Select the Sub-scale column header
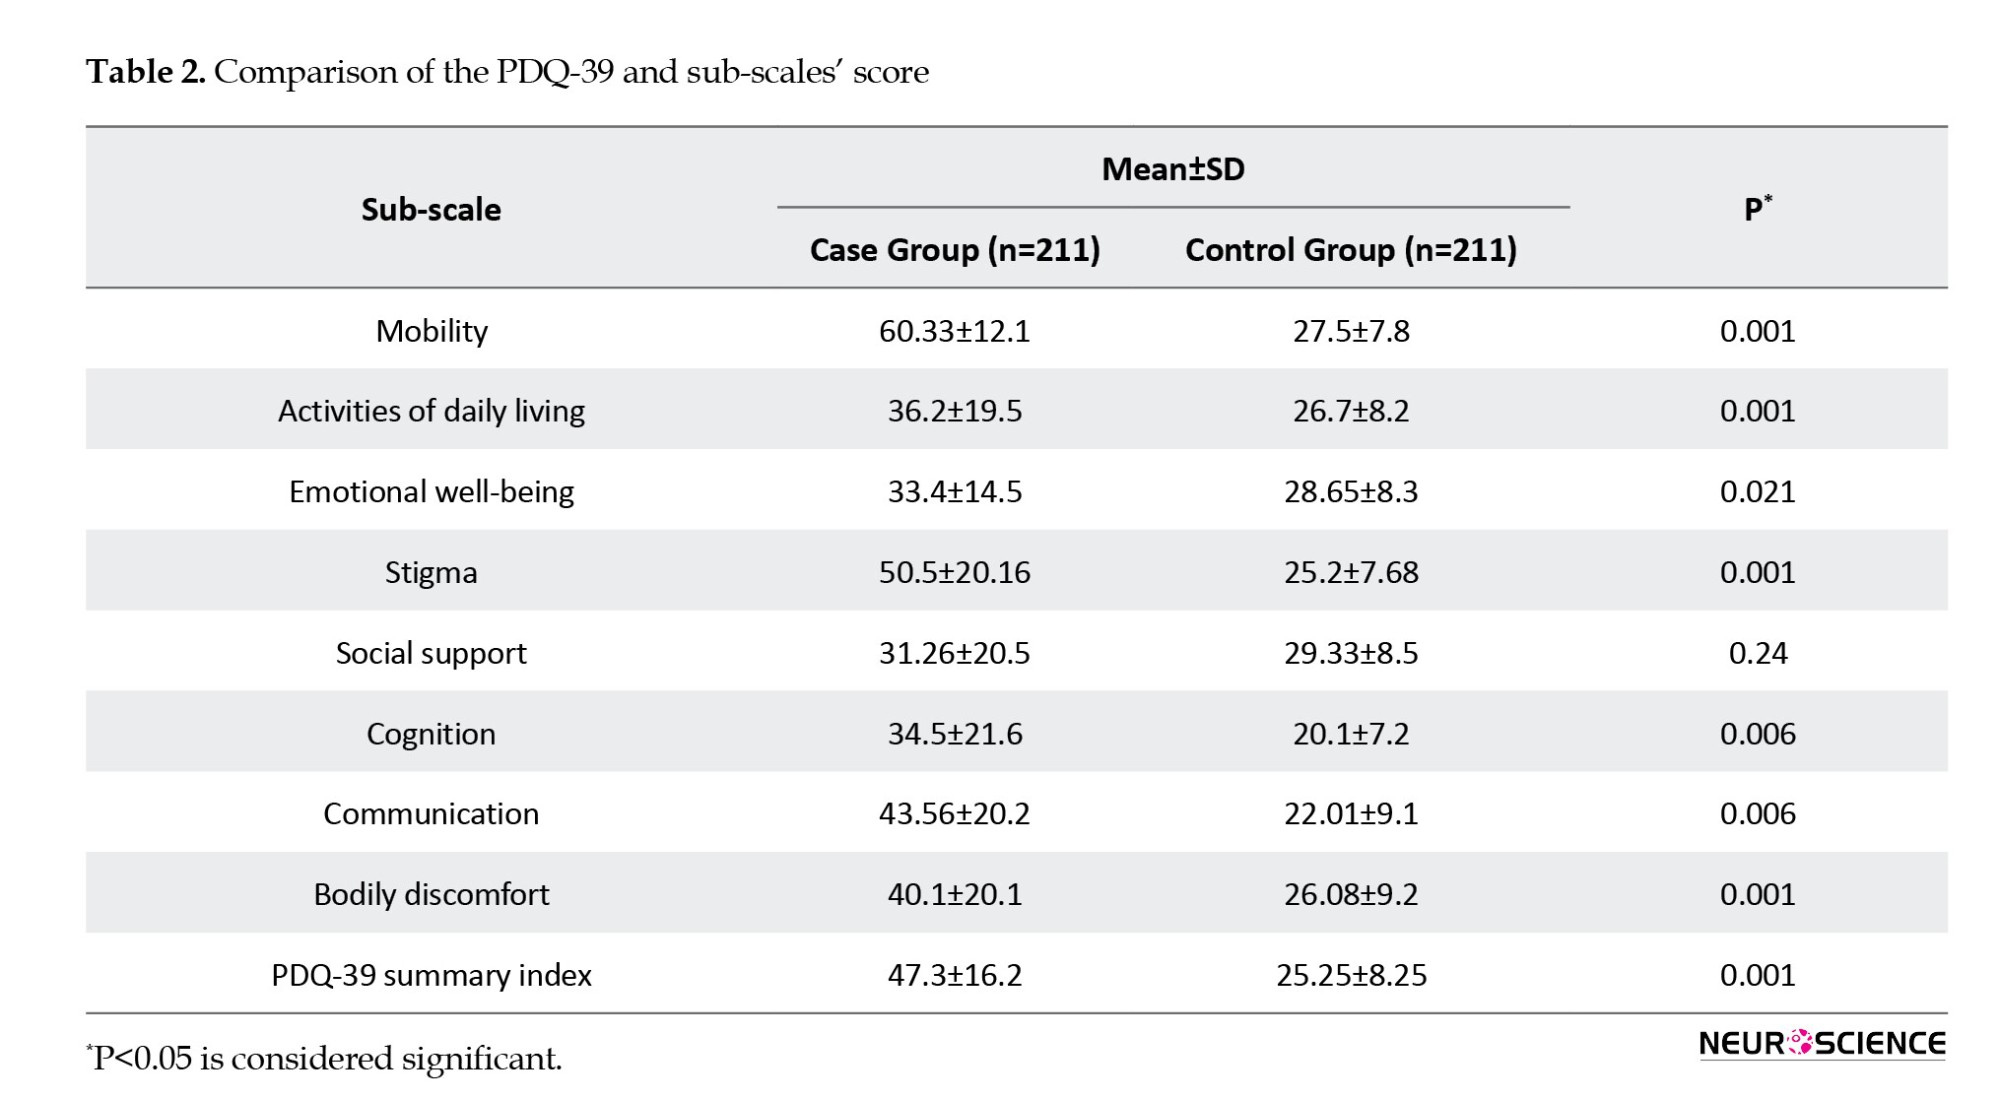 431,210
